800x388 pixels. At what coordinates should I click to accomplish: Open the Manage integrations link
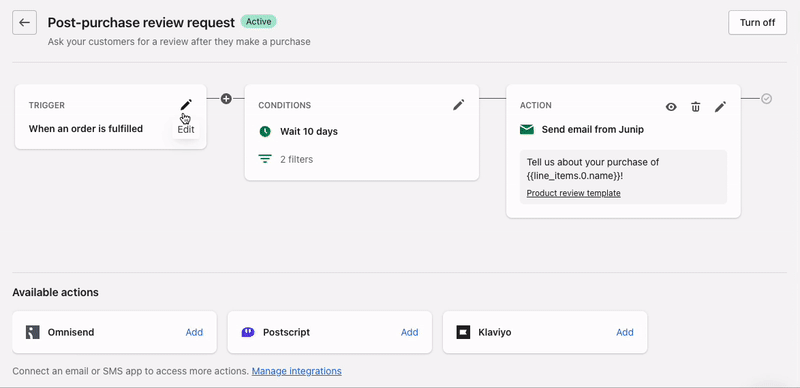tap(297, 371)
